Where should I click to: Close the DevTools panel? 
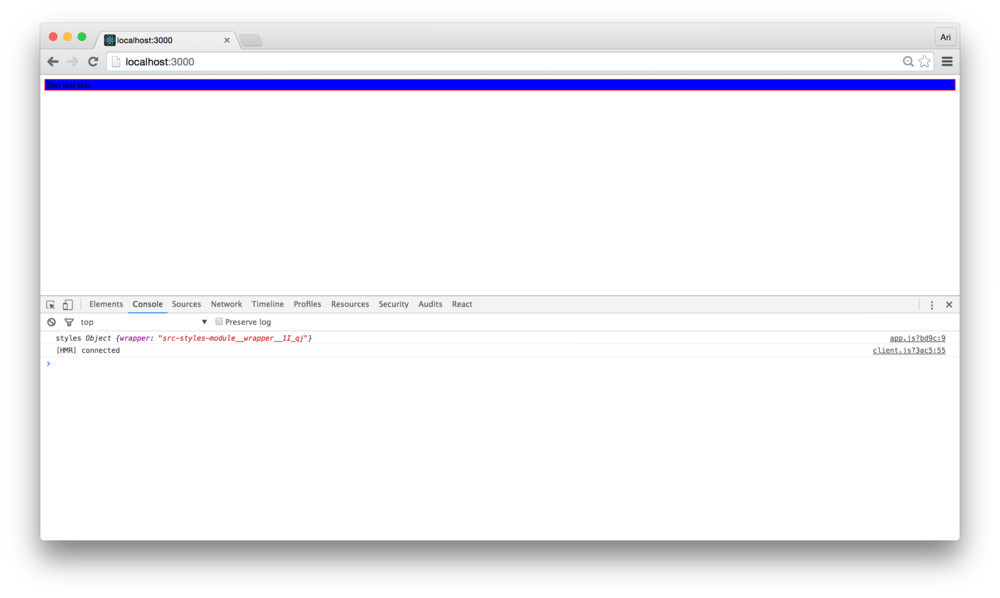pos(949,305)
